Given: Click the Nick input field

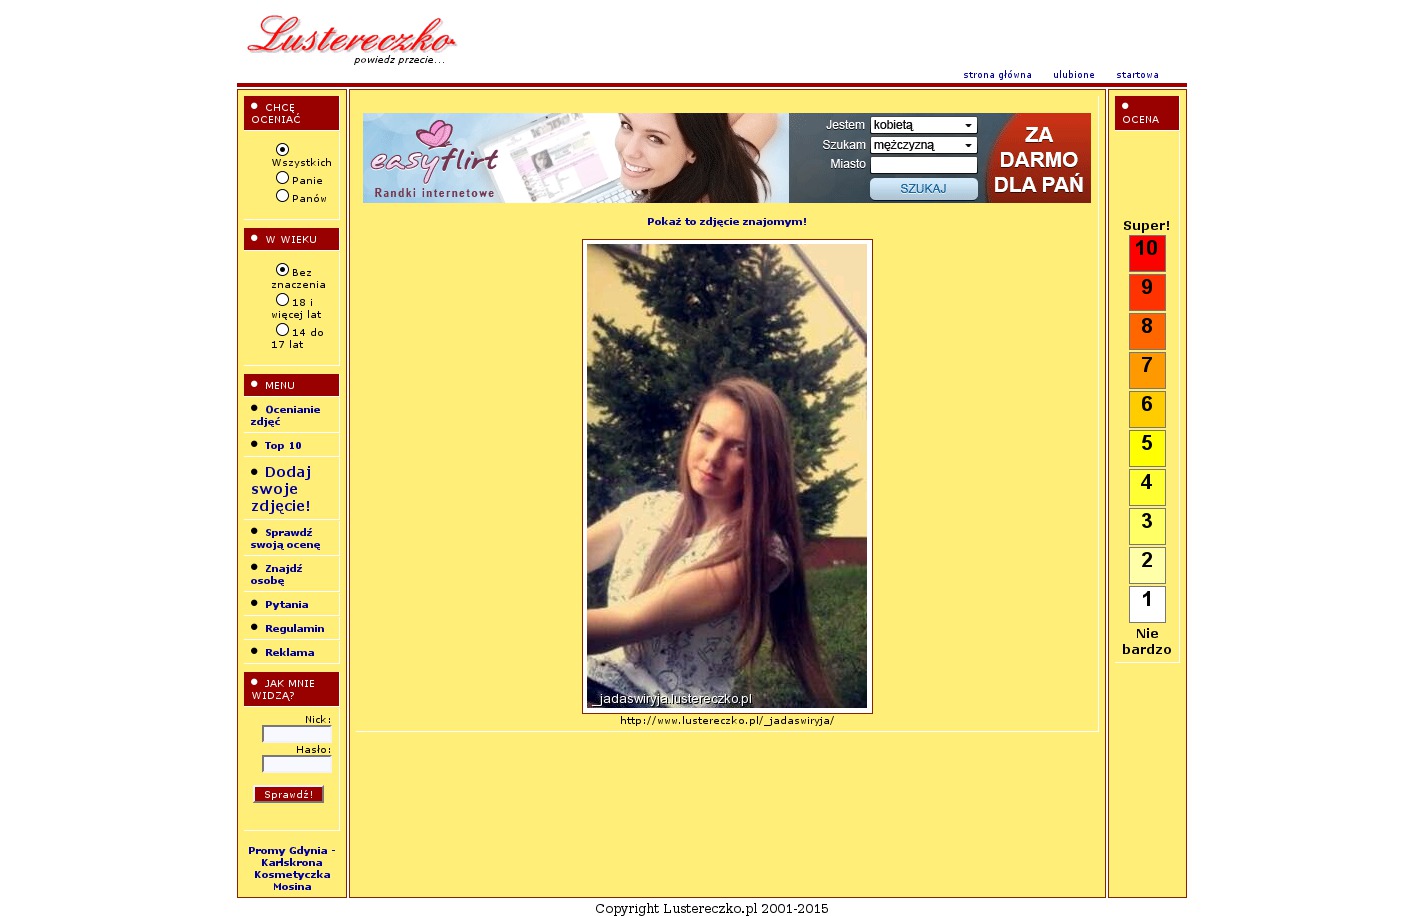Looking at the screenshot, I should point(297,734).
